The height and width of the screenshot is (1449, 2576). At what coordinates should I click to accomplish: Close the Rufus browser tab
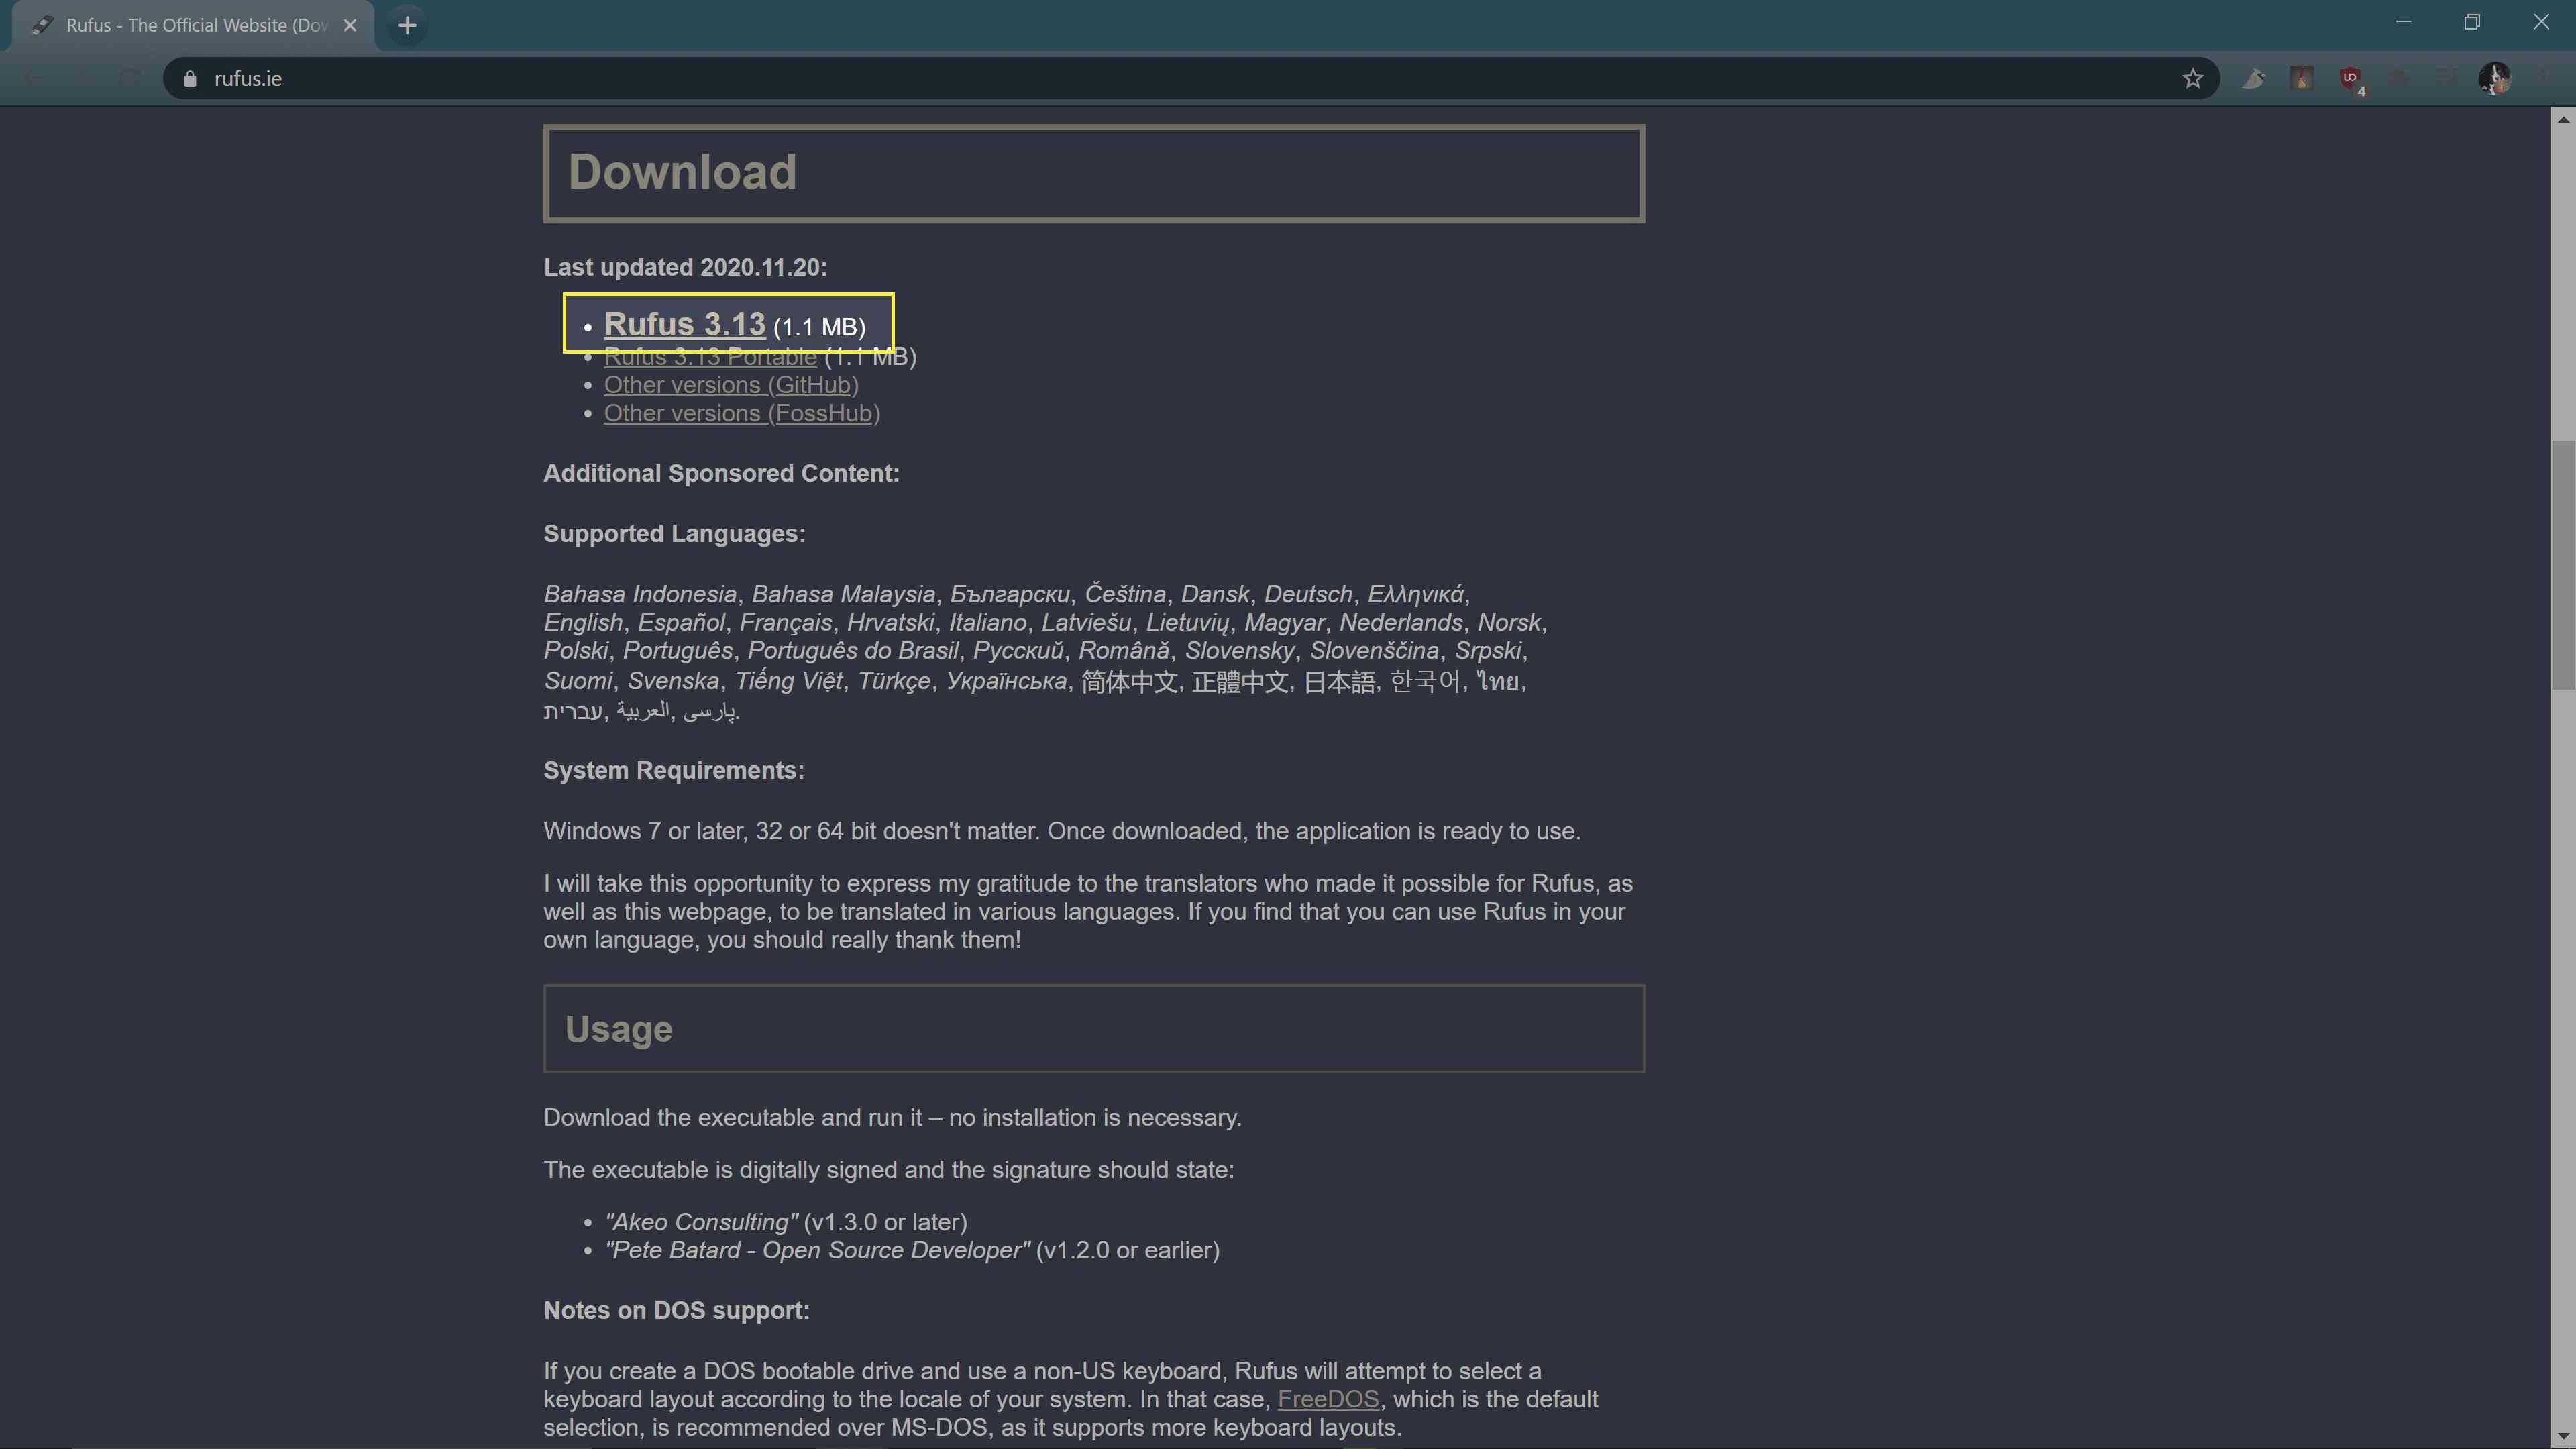tap(350, 25)
